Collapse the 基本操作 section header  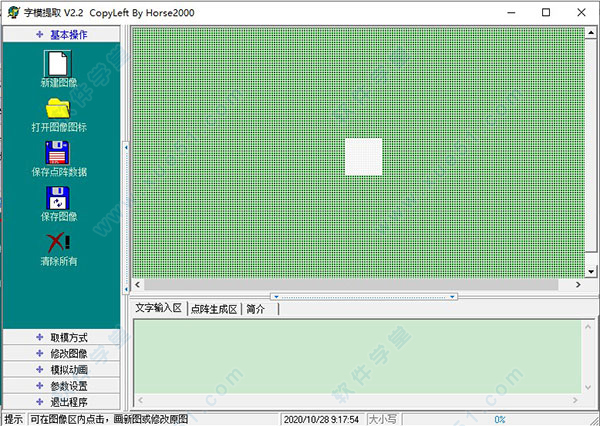click(x=61, y=34)
